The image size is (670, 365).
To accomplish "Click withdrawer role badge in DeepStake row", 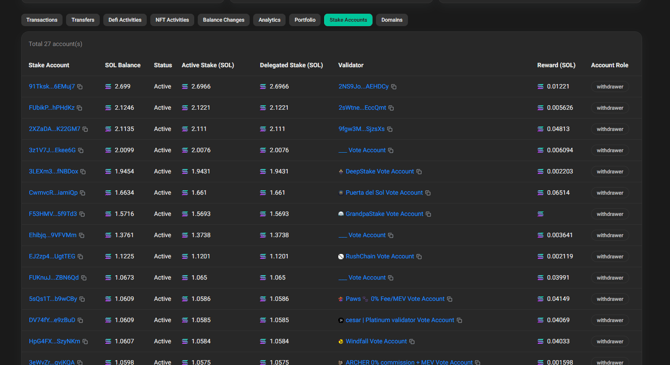I will (610, 172).
